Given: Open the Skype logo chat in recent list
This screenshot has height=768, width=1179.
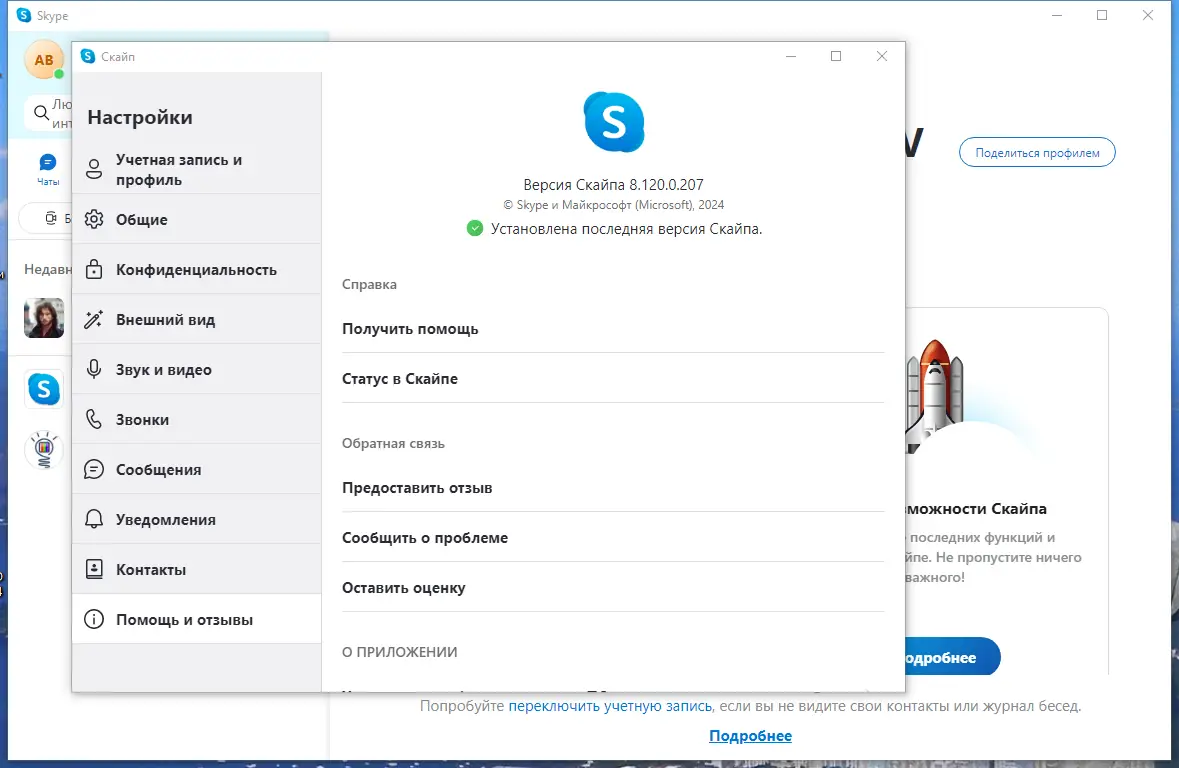Looking at the screenshot, I should tap(44, 389).
